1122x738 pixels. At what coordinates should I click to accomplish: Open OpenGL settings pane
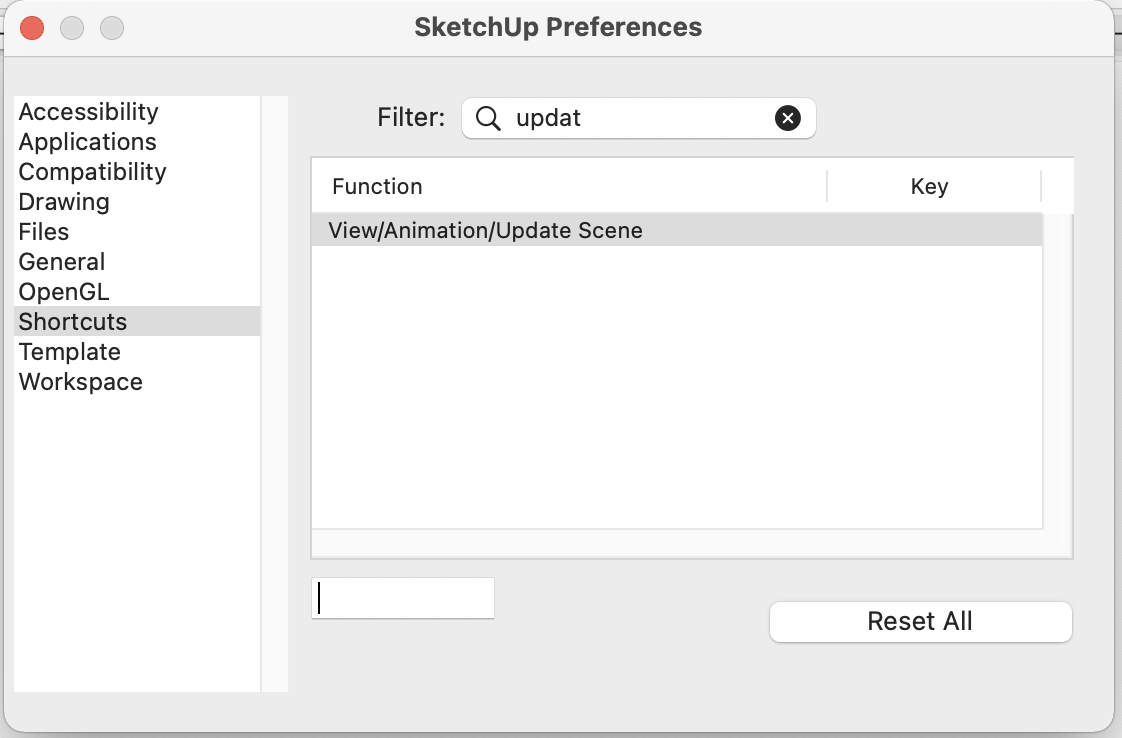[63, 292]
